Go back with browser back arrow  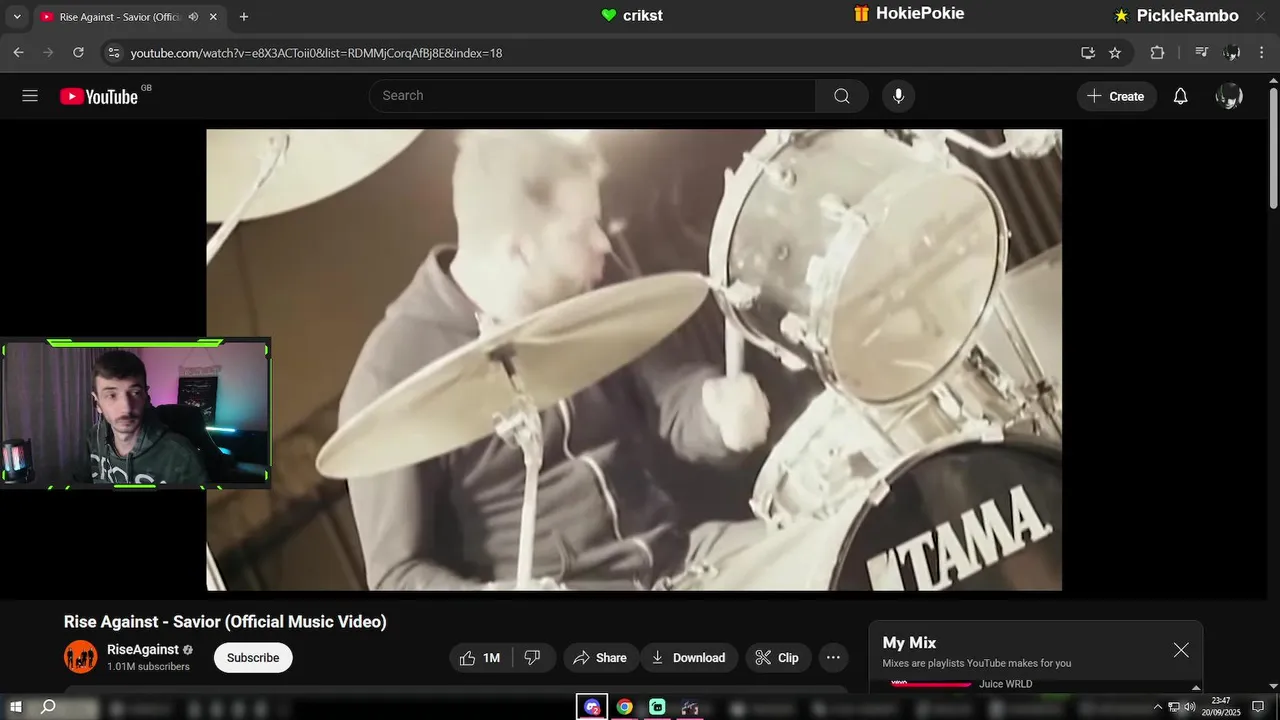(18, 52)
